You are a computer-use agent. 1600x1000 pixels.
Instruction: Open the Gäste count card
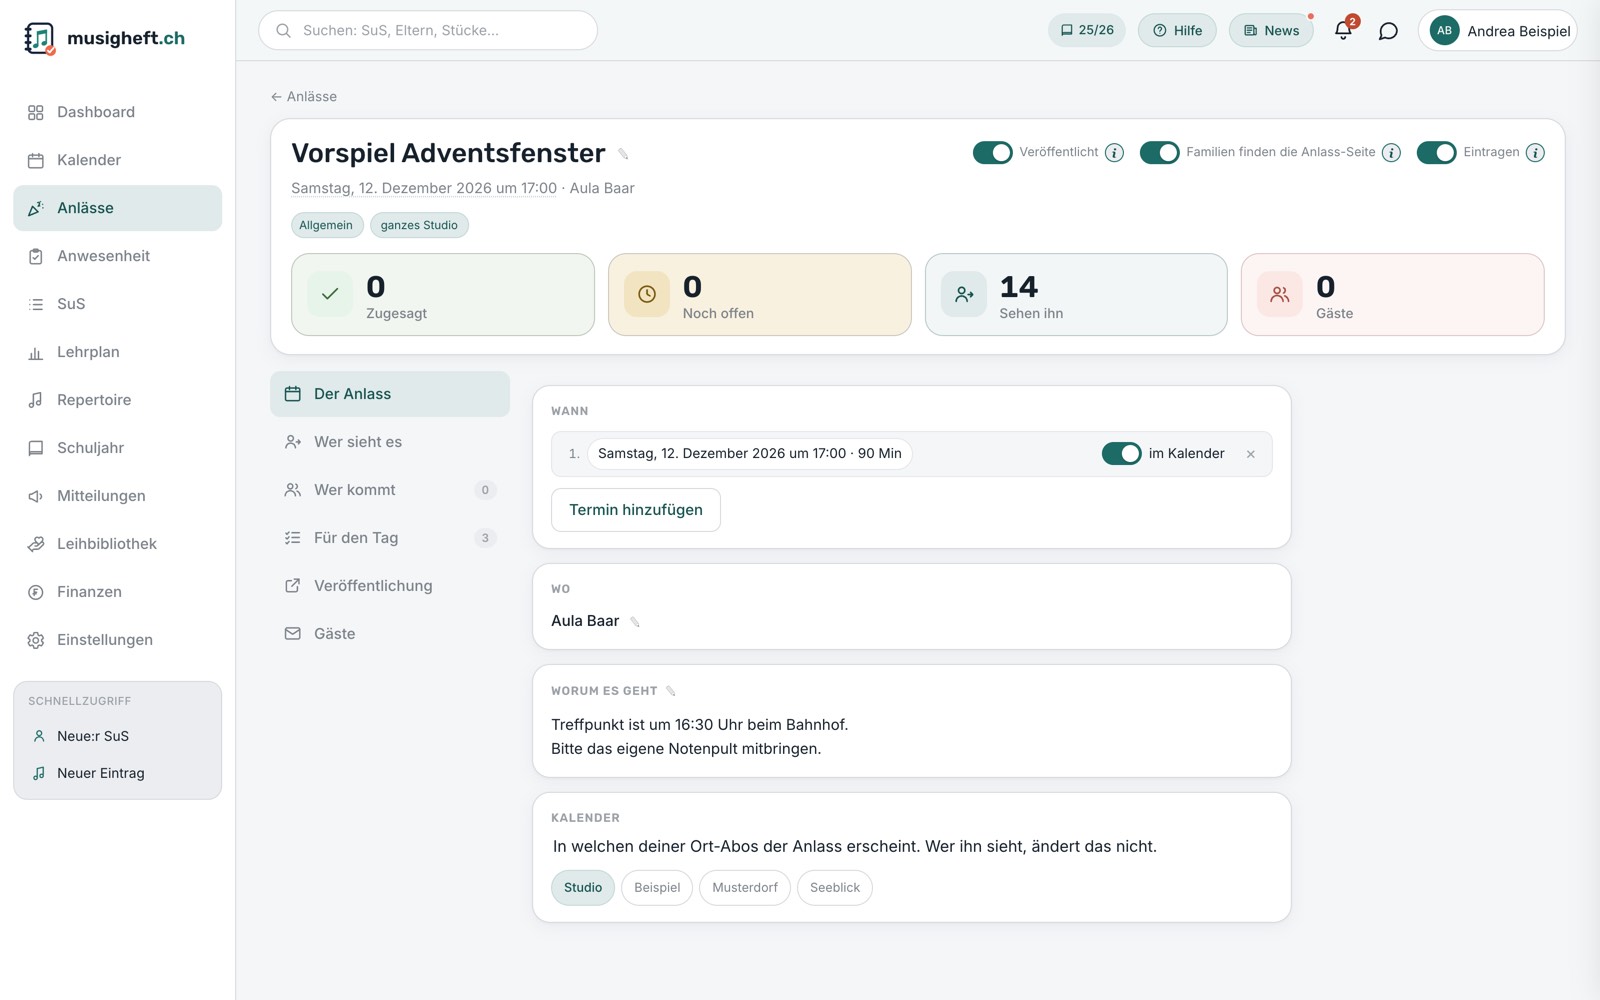(x=1392, y=294)
